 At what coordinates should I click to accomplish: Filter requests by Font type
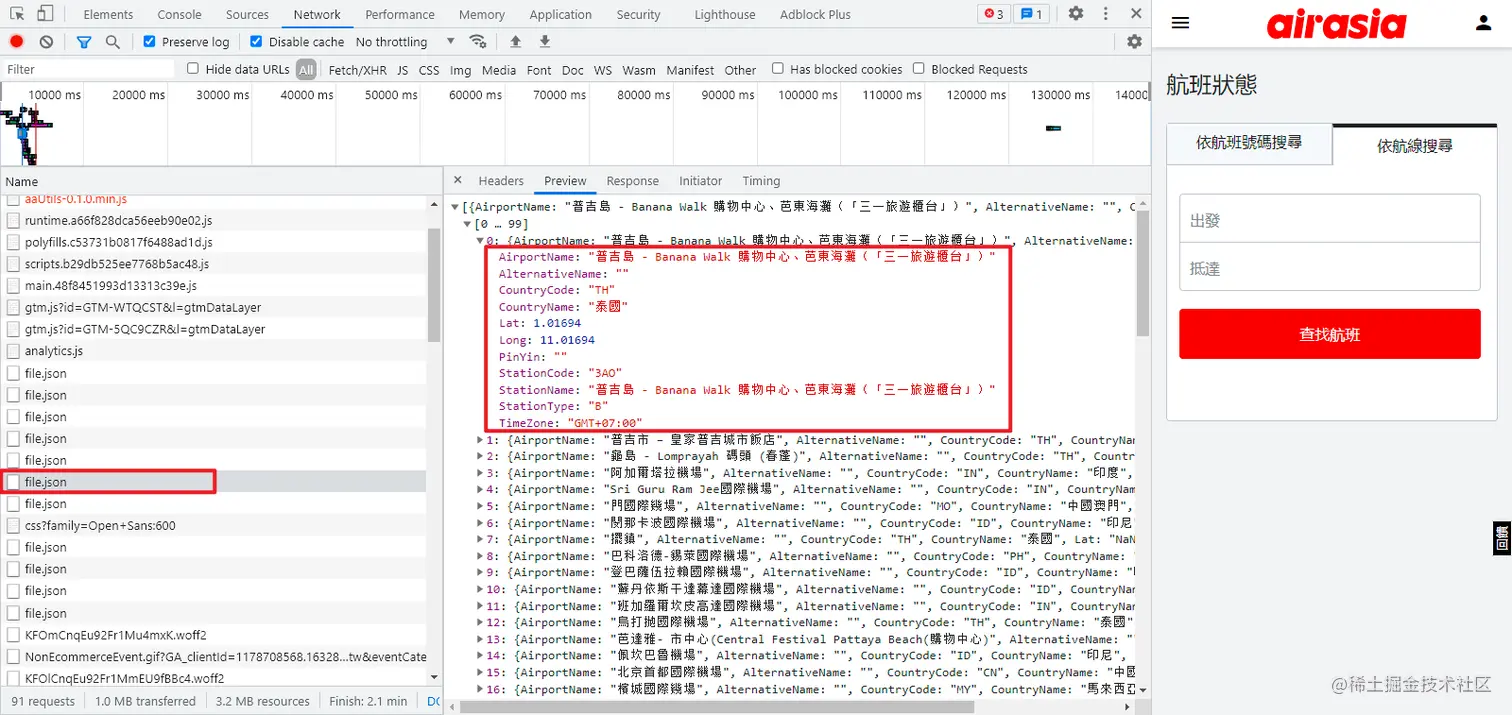tap(539, 69)
